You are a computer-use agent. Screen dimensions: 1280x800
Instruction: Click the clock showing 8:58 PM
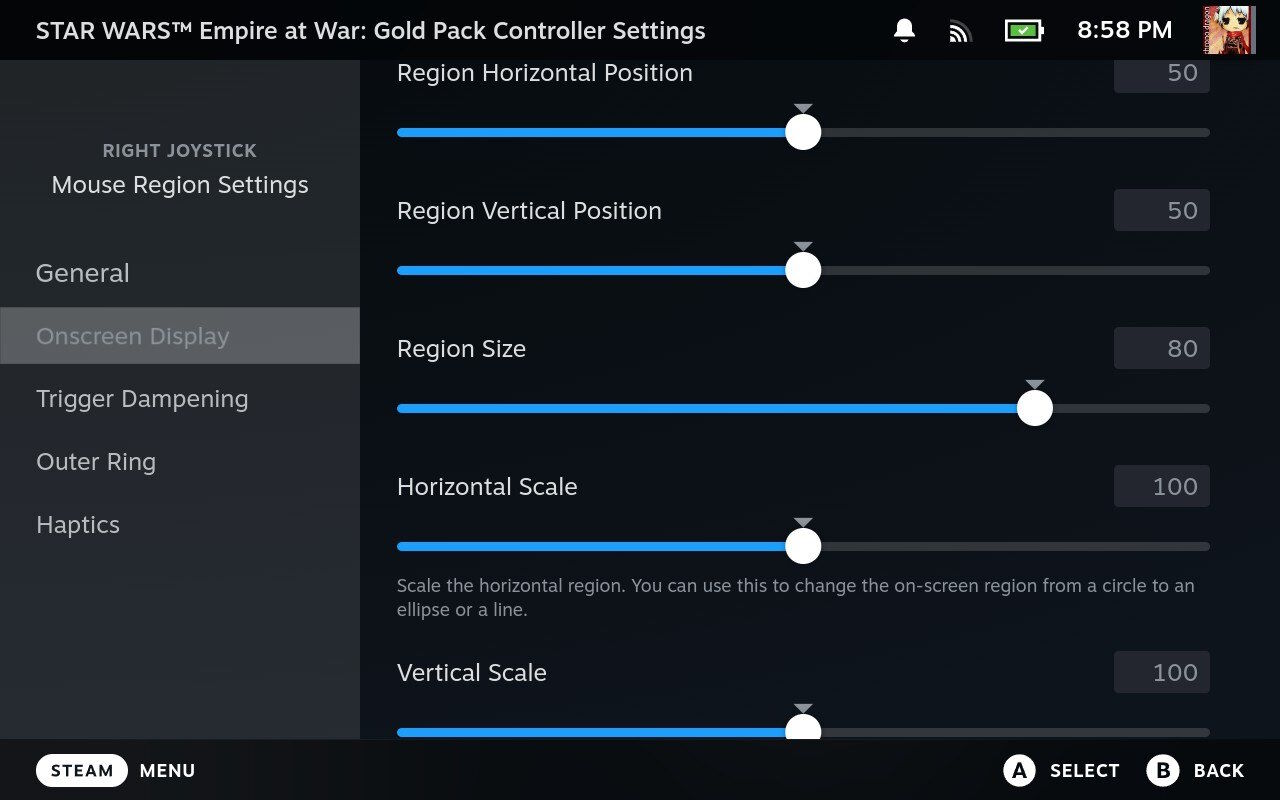pyautogui.click(x=1124, y=30)
